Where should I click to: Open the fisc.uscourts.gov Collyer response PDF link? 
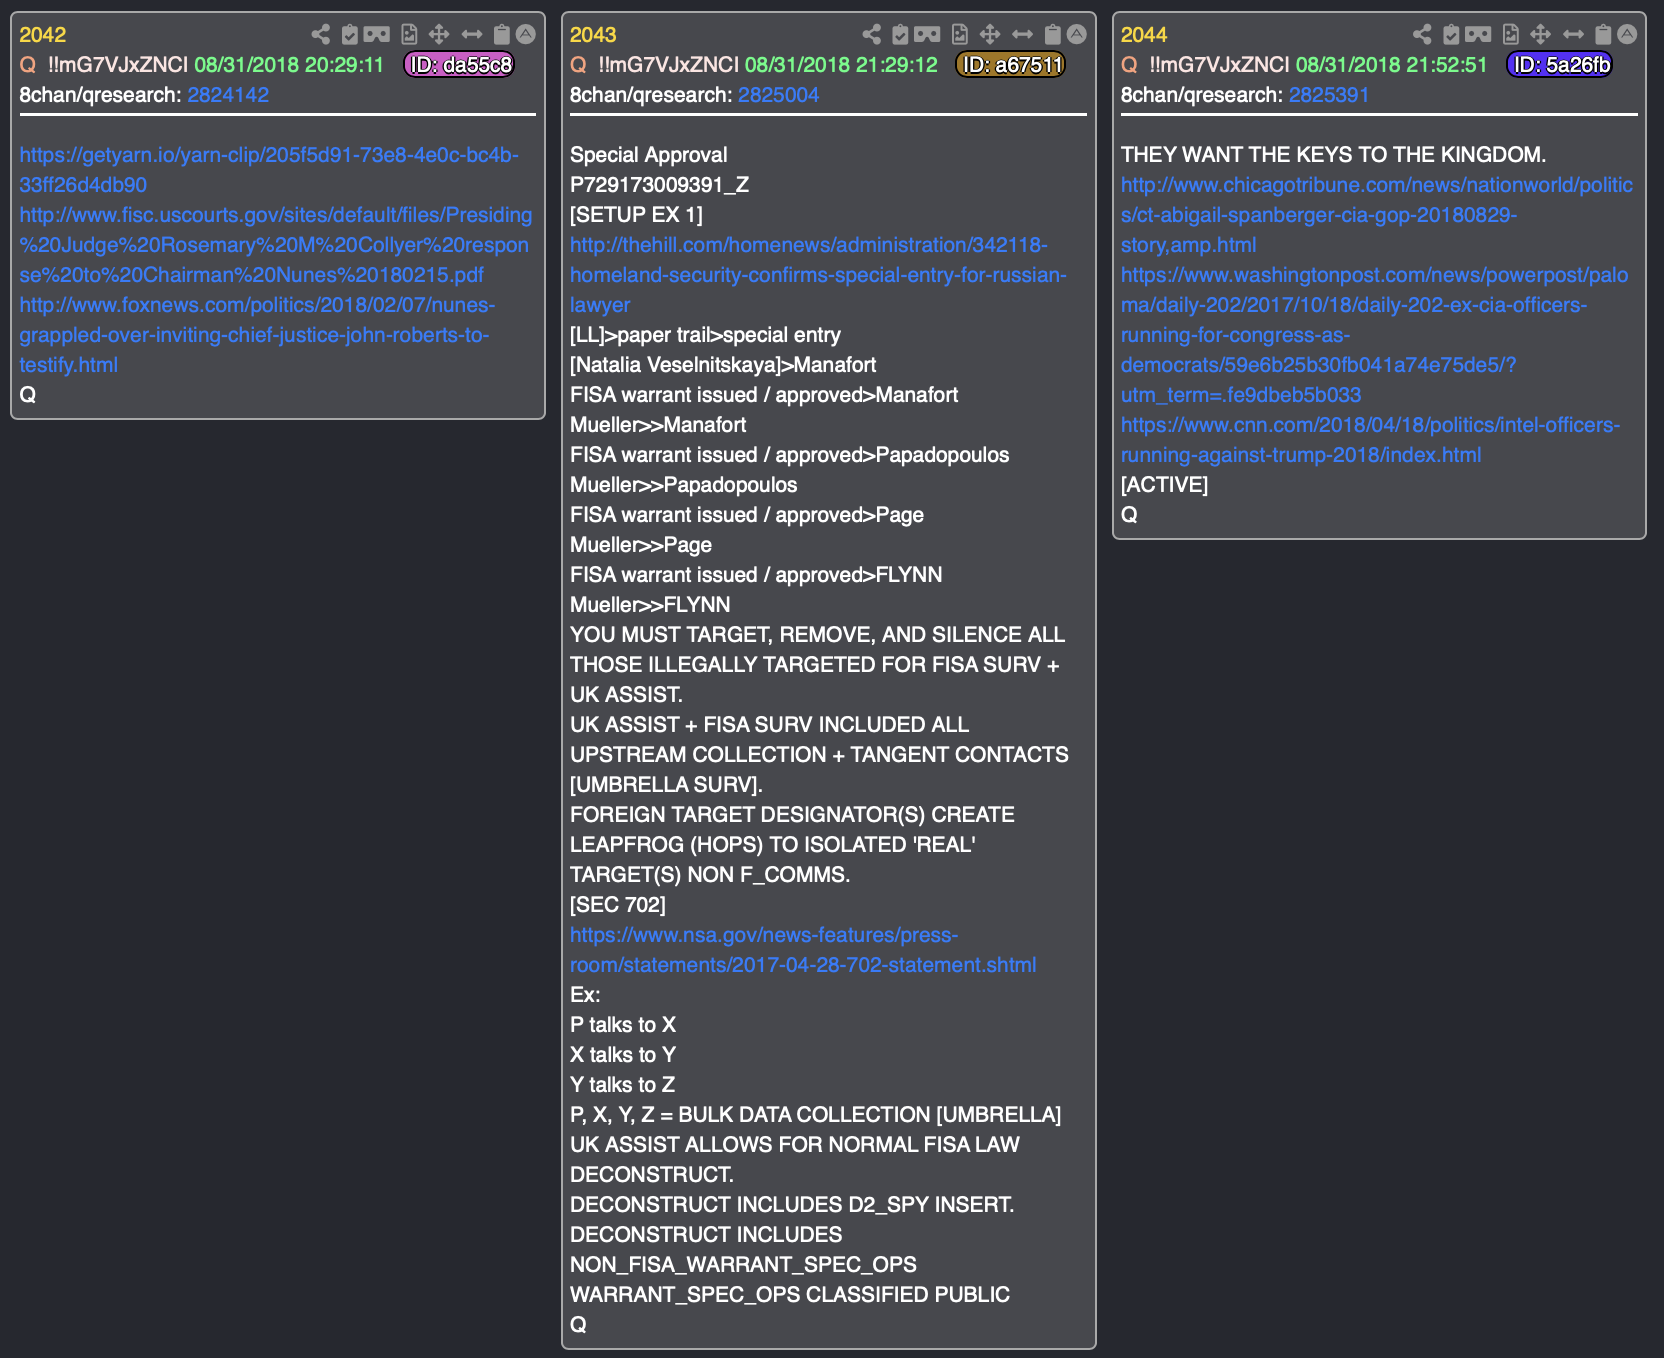276,245
